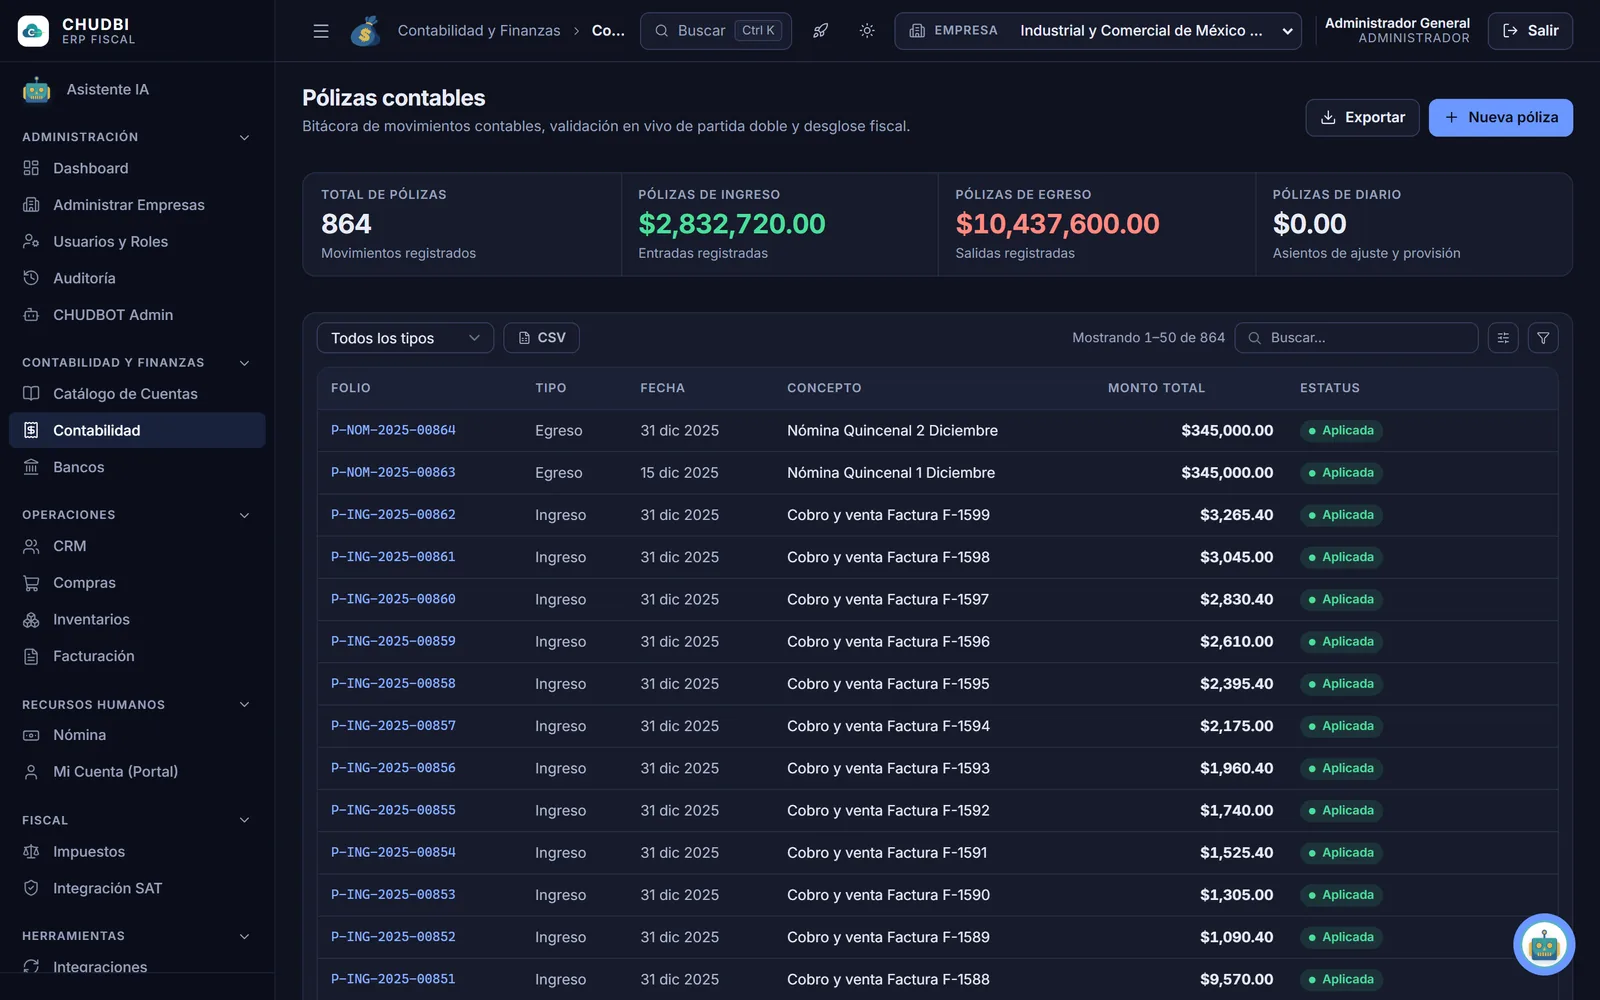This screenshot has width=1600, height=1000.
Task: Open Usuarios y Roles
Action: pos(137,241)
